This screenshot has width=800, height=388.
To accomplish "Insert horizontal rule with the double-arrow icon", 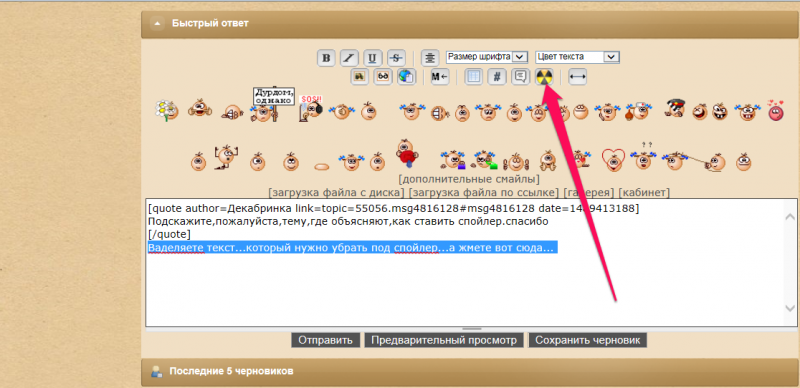I will tap(578, 77).
